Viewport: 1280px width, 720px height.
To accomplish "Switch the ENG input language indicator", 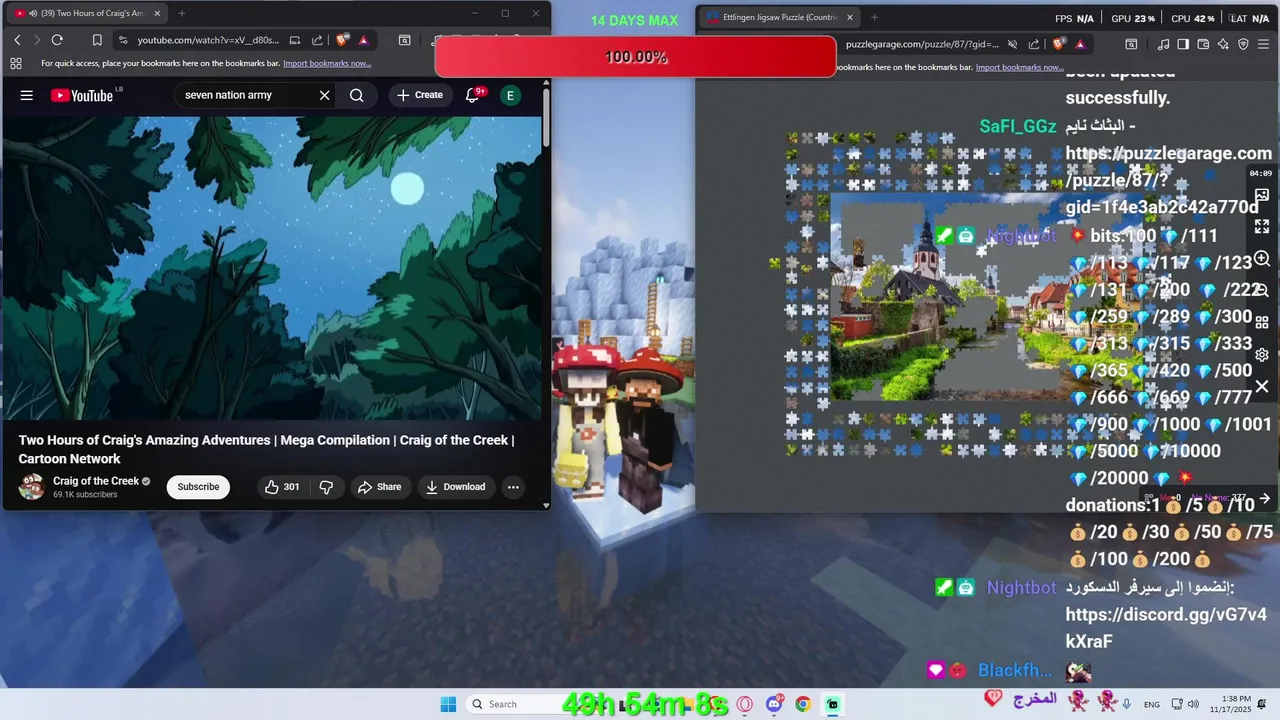I will (1152, 704).
